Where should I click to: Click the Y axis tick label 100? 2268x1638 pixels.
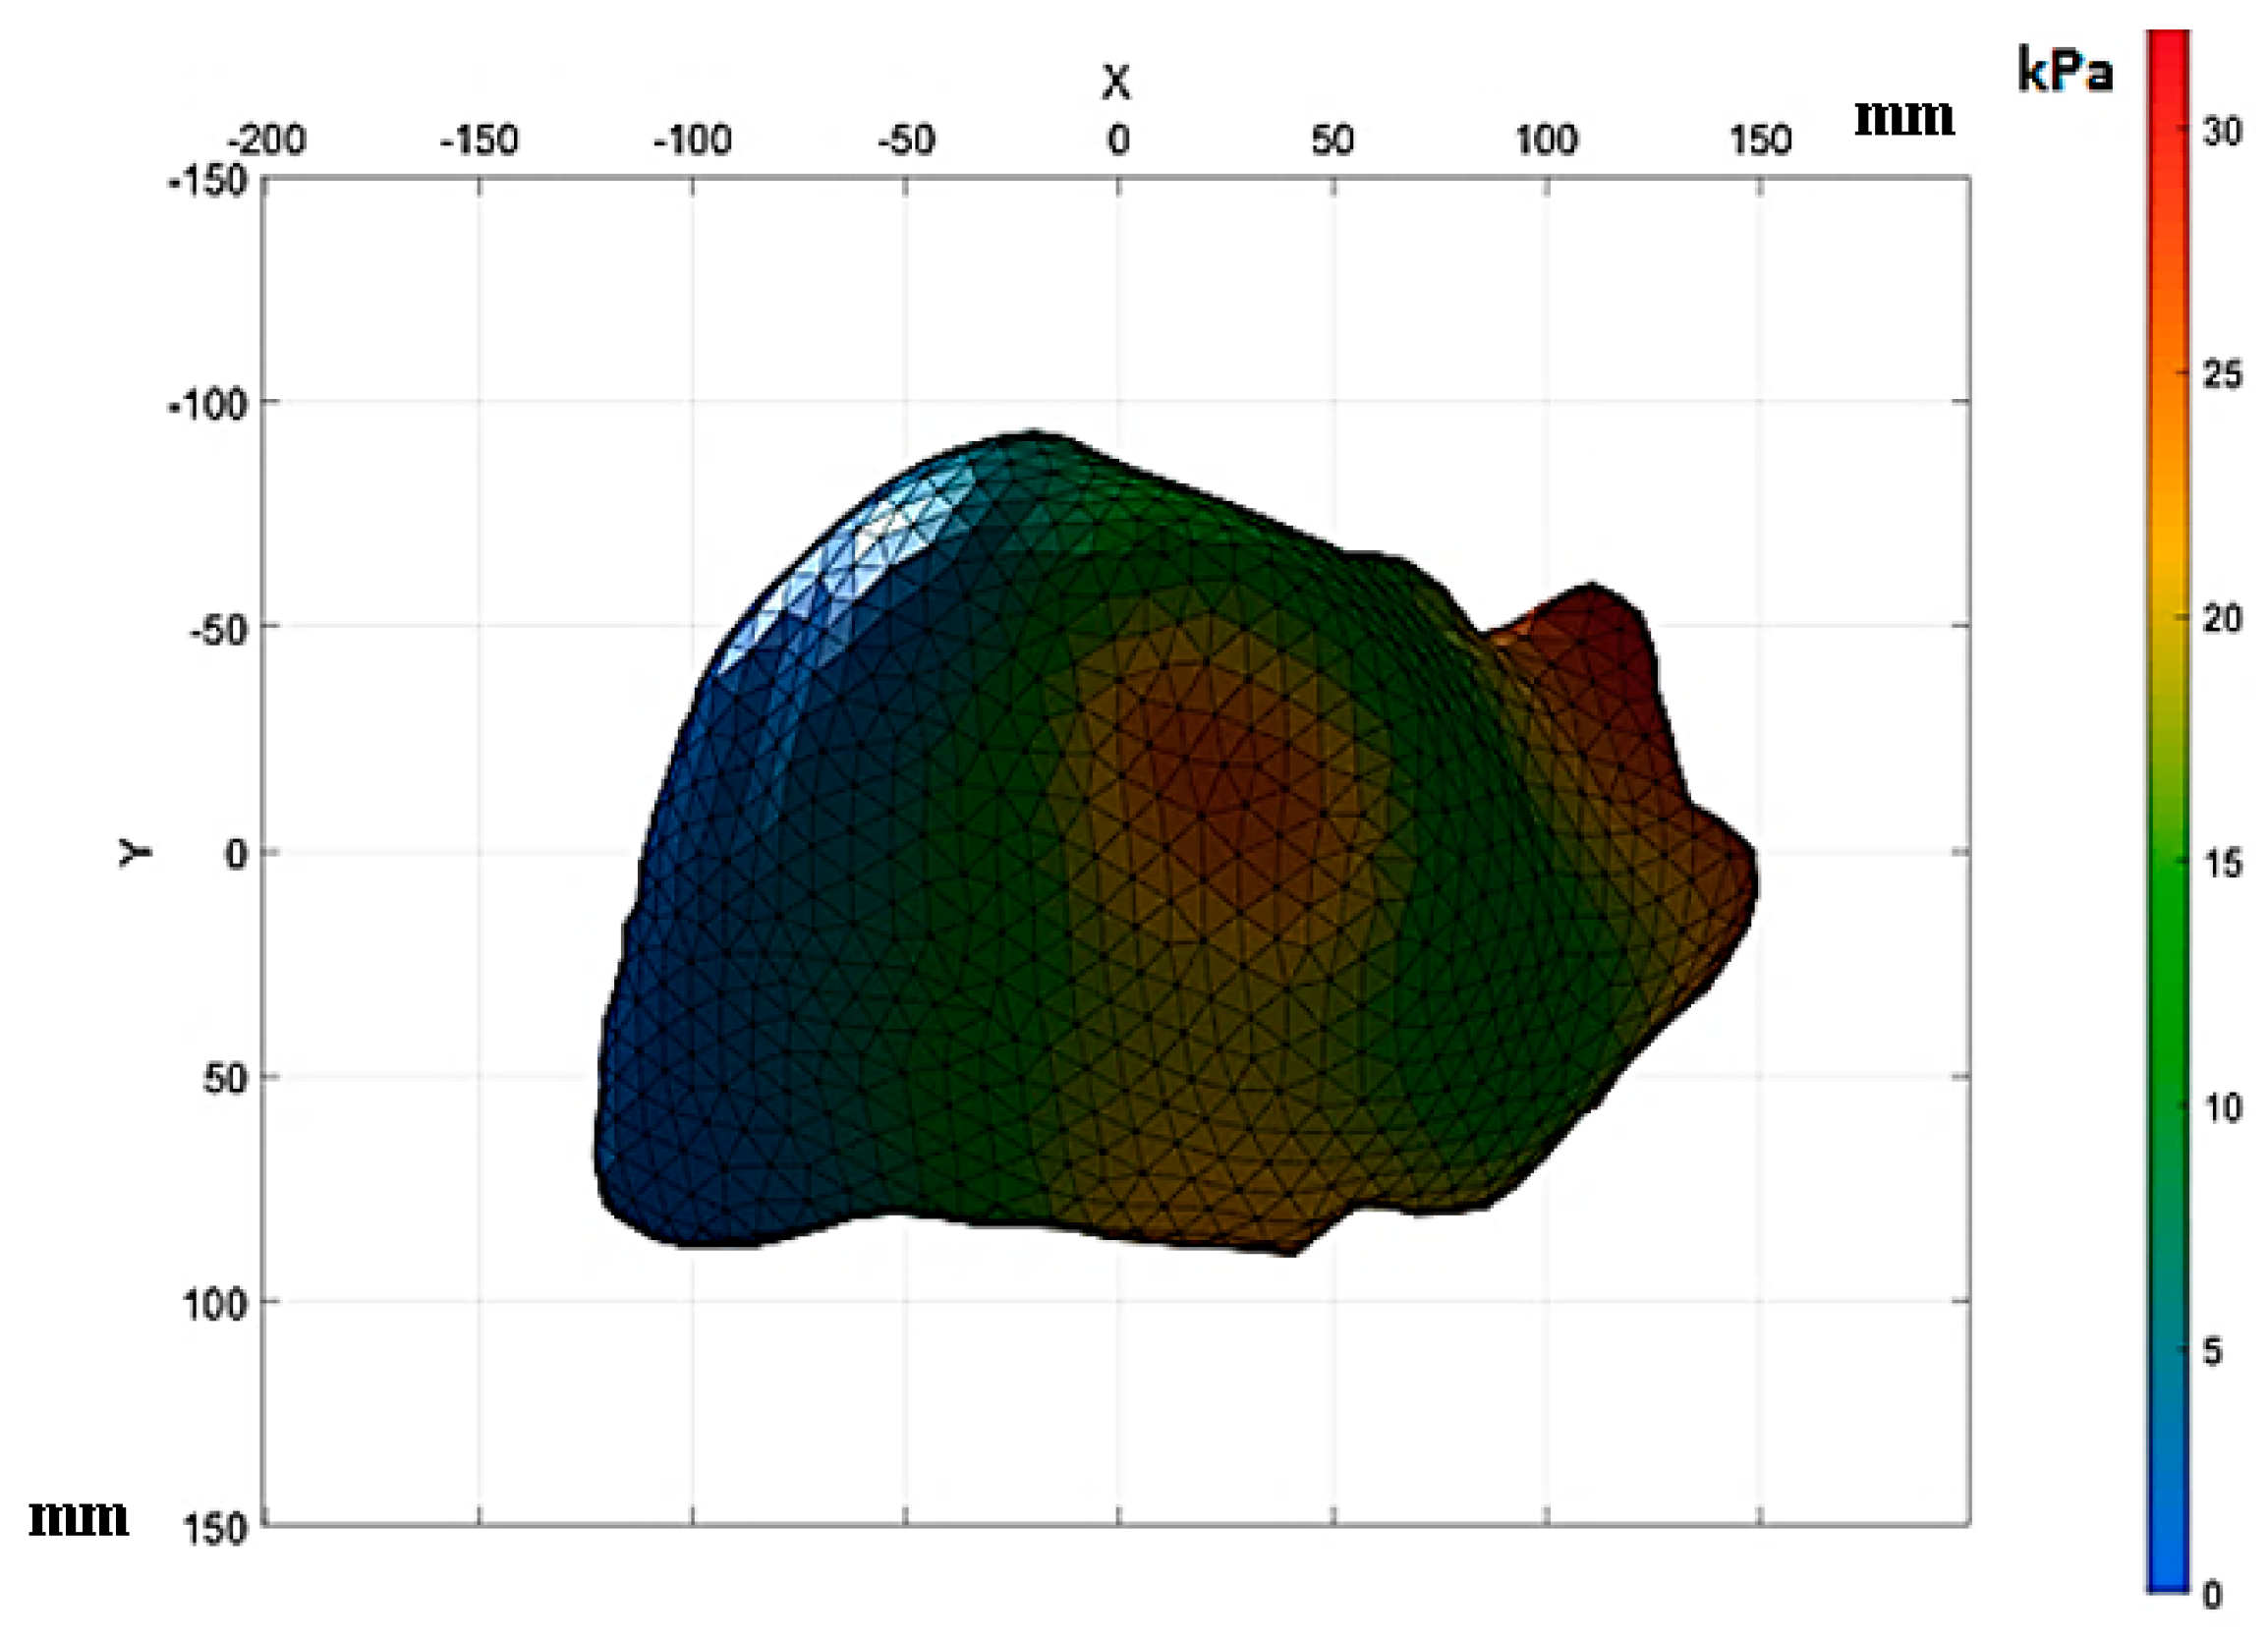(x=214, y=1305)
